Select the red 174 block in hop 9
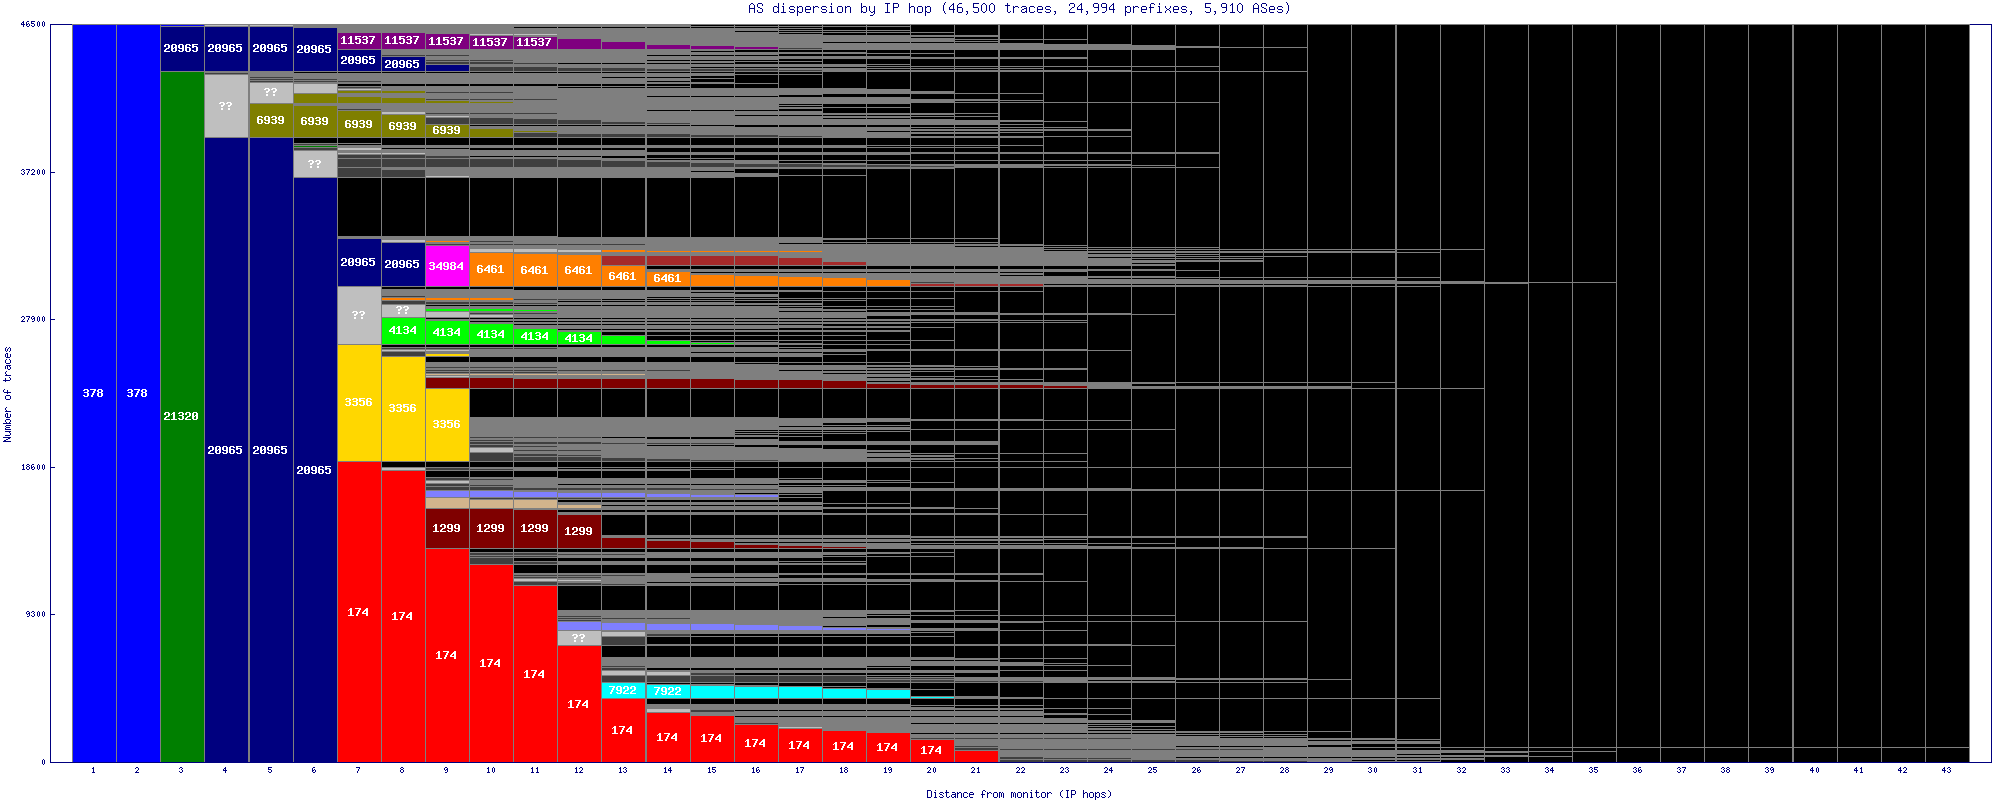 pyautogui.click(x=446, y=655)
